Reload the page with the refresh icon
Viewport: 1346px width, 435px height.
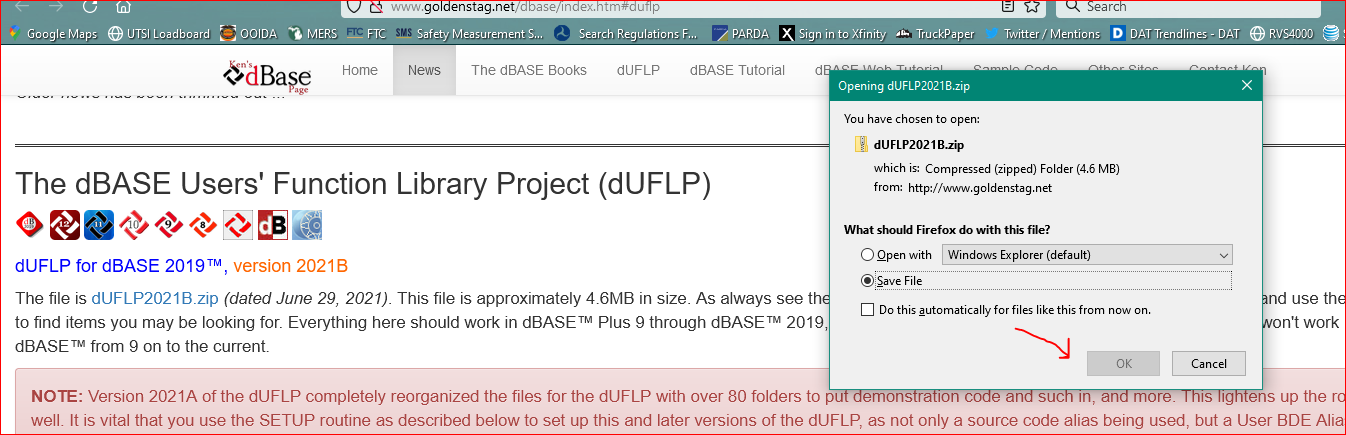click(90, 7)
